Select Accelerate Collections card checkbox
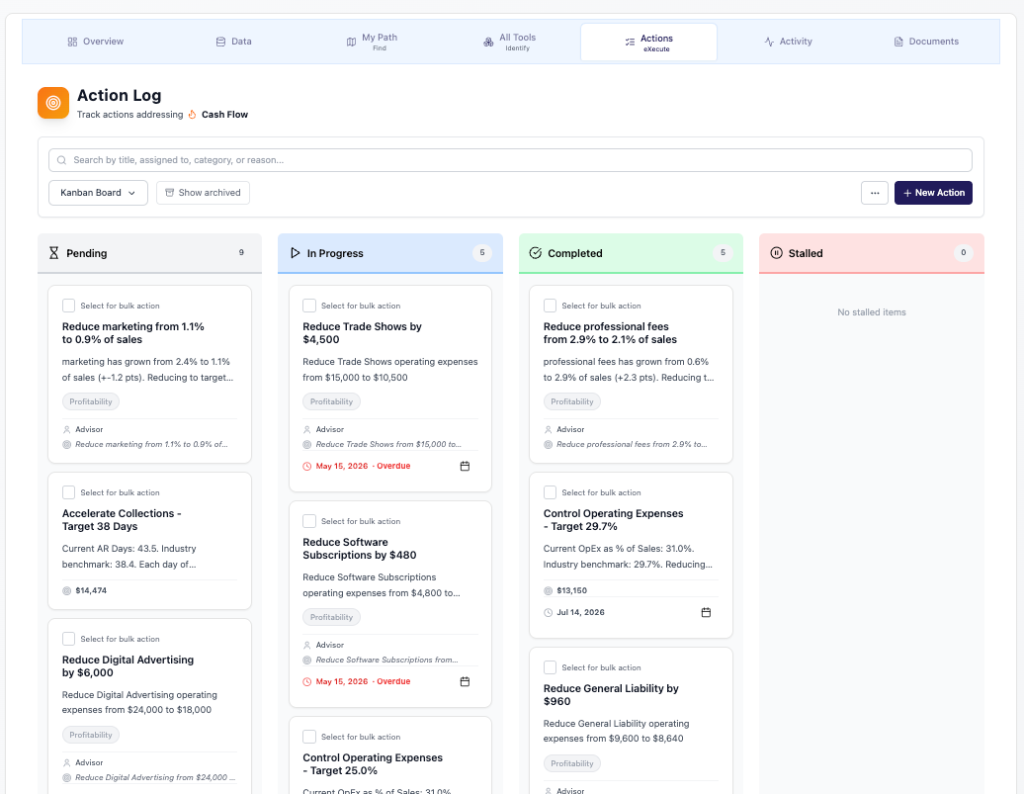Image resolution: width=1024 pixels, height=794 pixels. (68, 492)
